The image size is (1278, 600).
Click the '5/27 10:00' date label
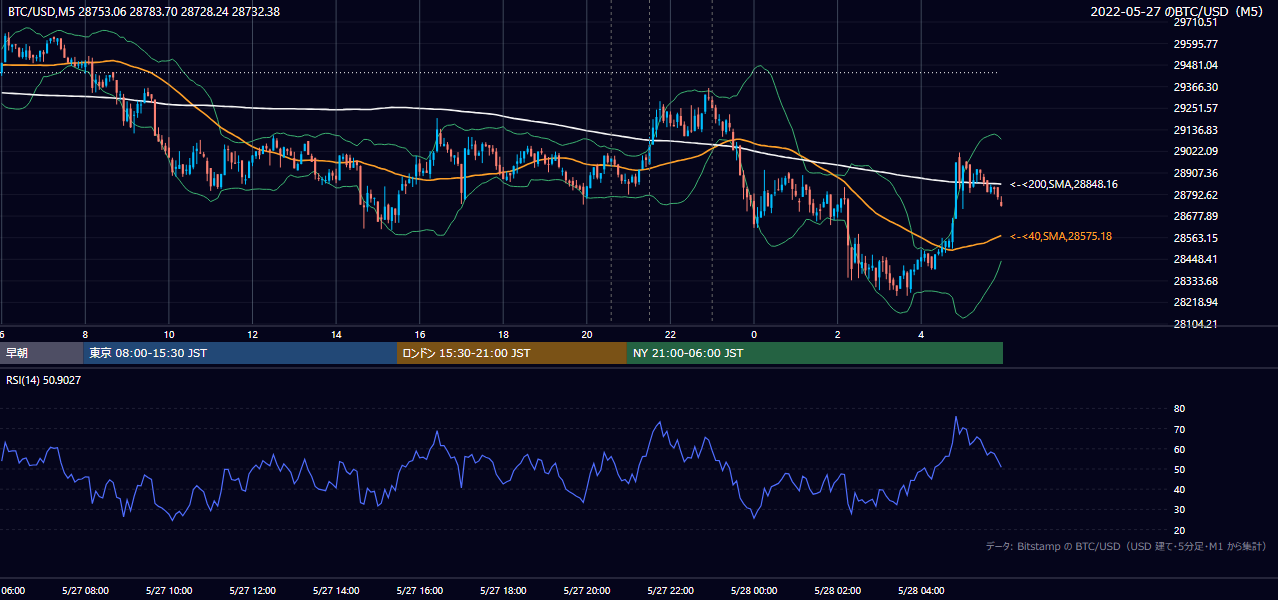pyautogui.click(x=169, y=591)
